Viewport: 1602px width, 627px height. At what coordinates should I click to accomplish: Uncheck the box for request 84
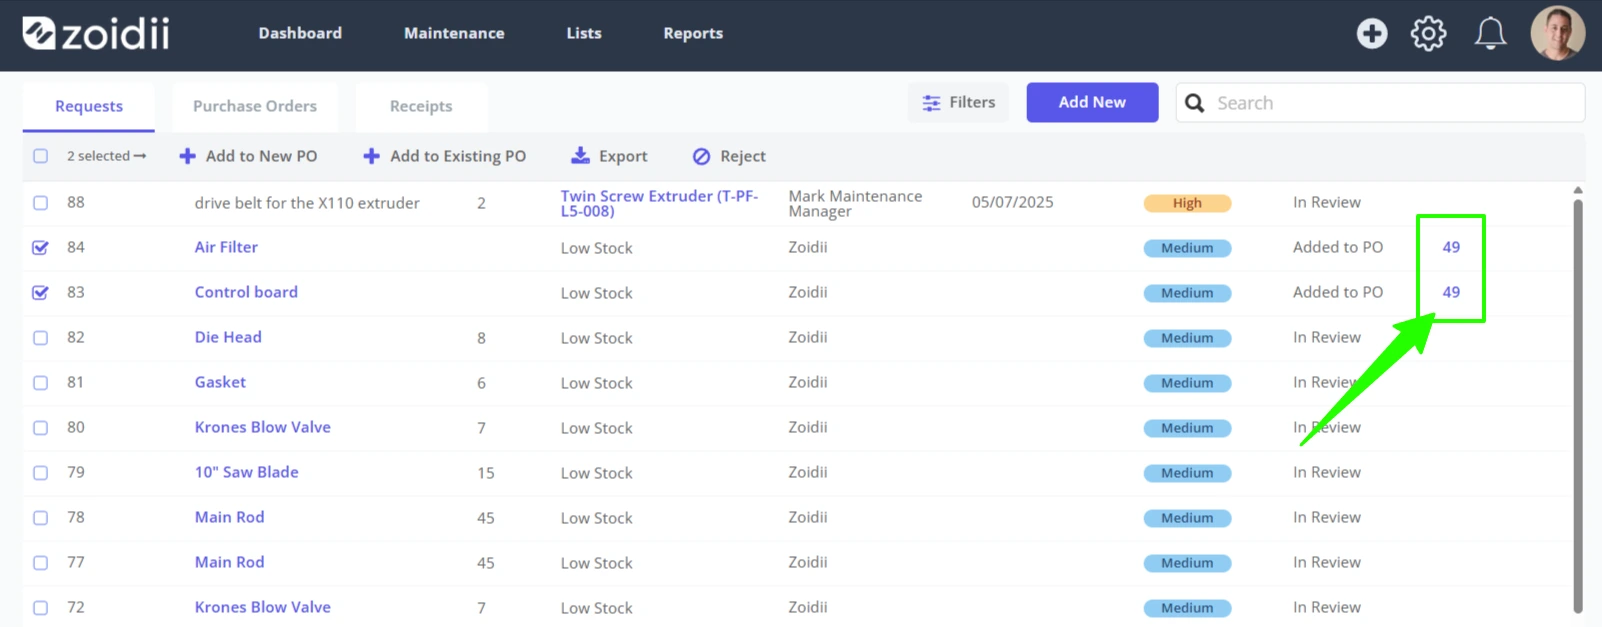[40, 248]
